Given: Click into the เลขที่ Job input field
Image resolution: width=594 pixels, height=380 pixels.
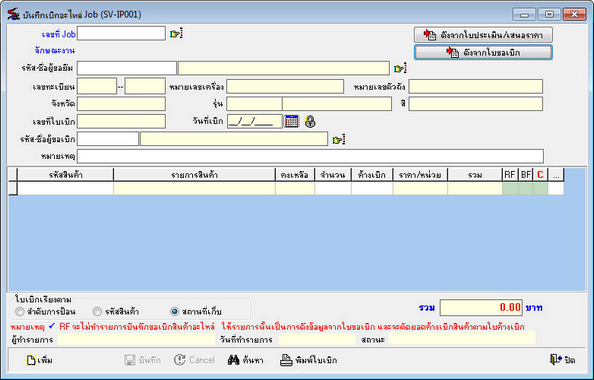Looking at the screenshot, I should (121, 33).
